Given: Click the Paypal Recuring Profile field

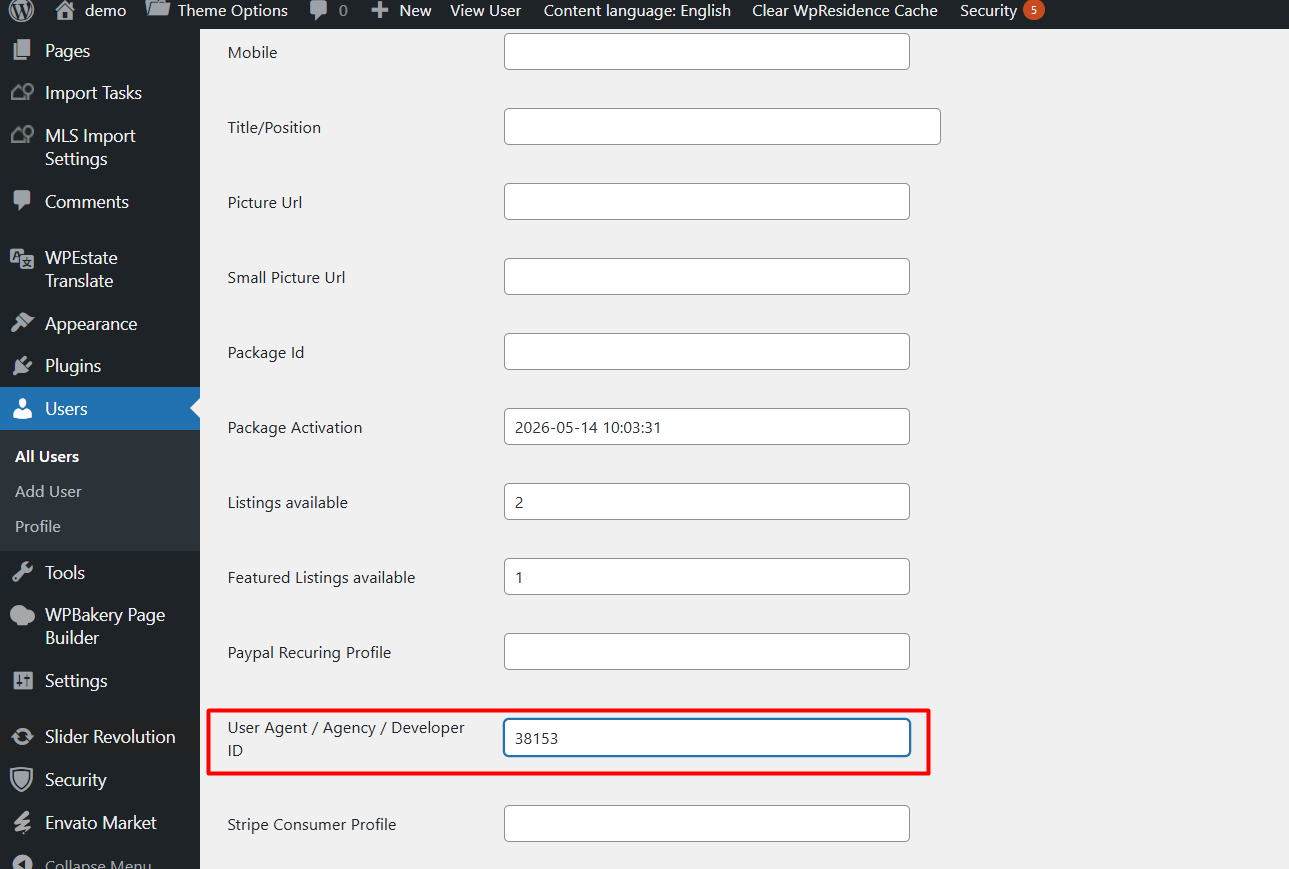Looking at the screenshot, I should (707, 651).
